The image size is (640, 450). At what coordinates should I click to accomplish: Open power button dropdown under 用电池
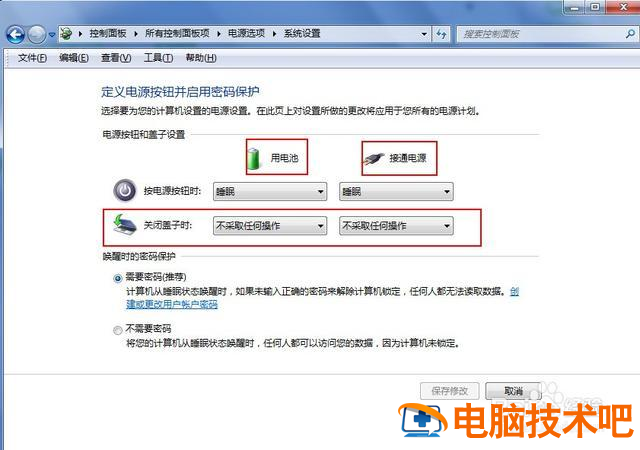click(x=270, y=192)
